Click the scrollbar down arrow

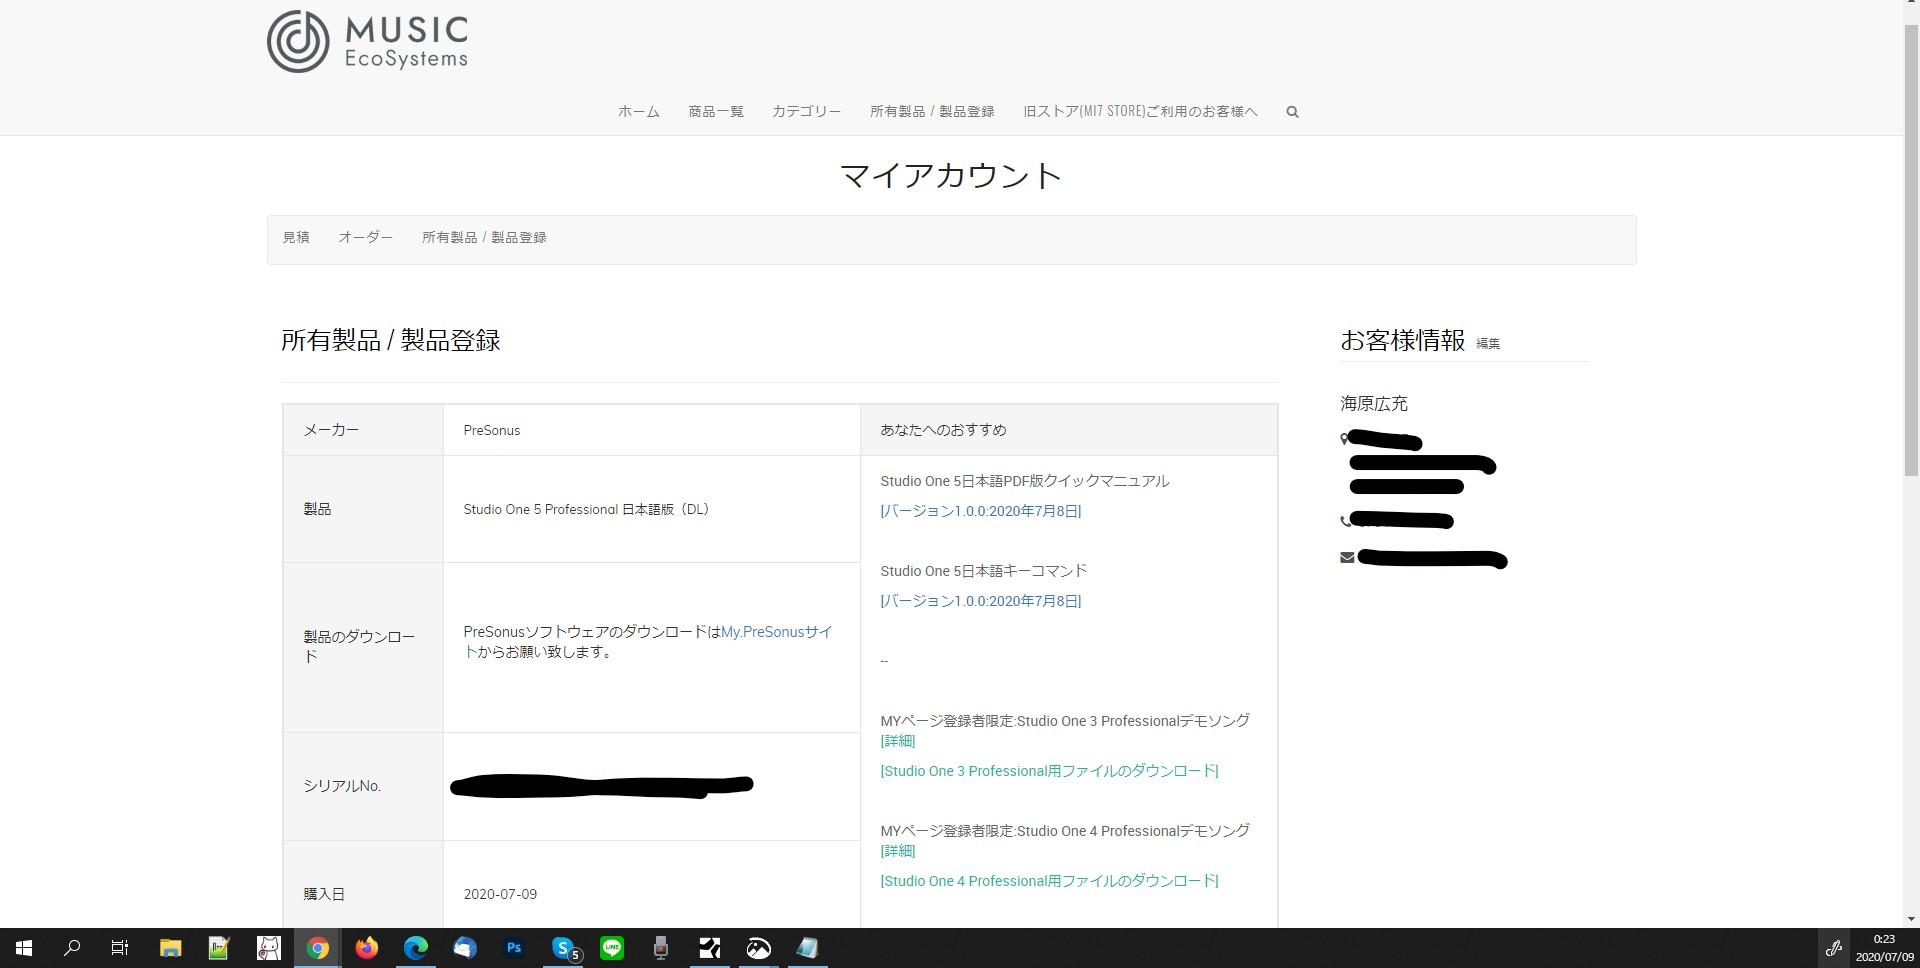pos(1911,919)
